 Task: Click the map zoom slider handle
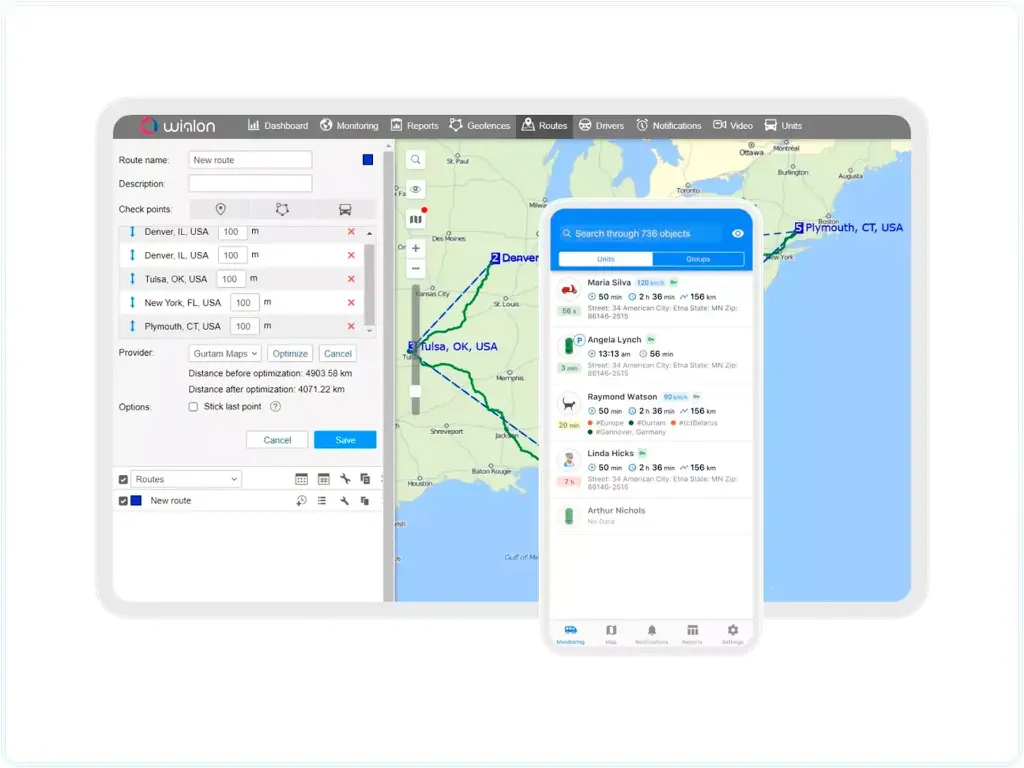pyautogui.click(x=415, y=391)
